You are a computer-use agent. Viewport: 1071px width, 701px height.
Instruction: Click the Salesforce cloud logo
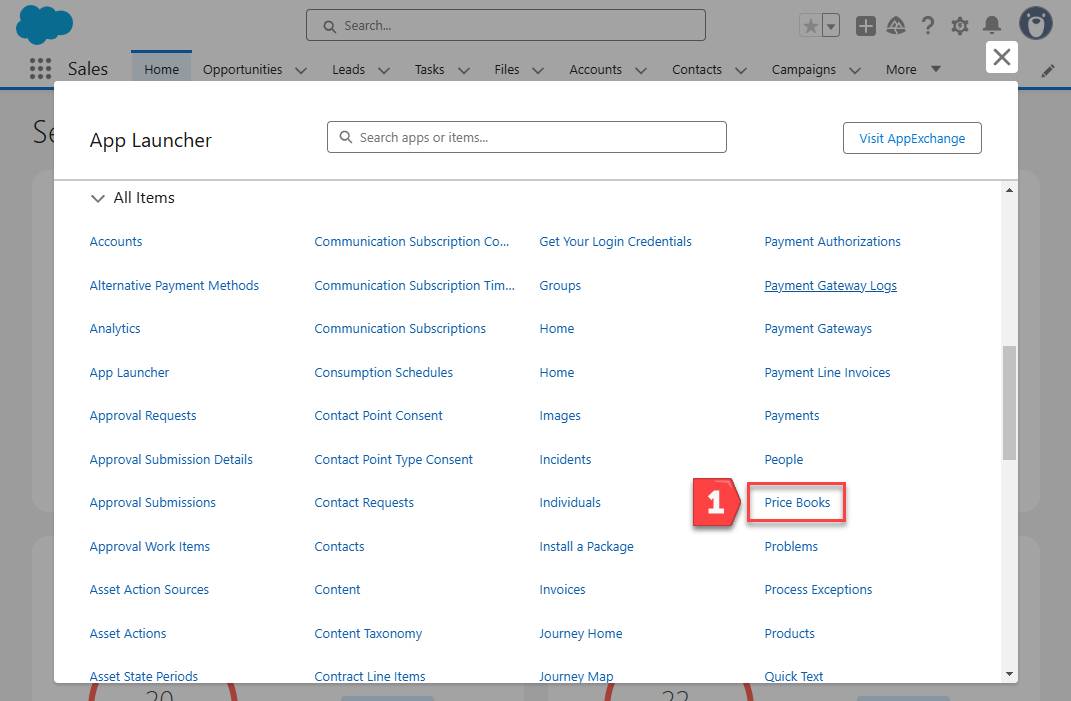[x=44, y=24]
